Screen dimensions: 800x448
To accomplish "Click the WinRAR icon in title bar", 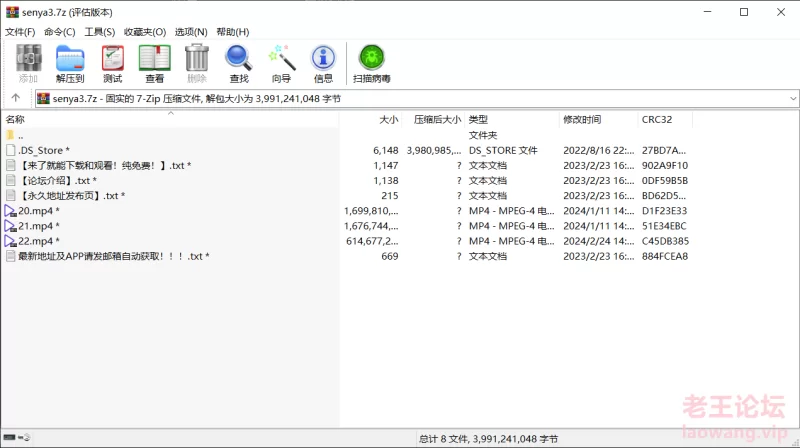I will click(x=12, y=12).
